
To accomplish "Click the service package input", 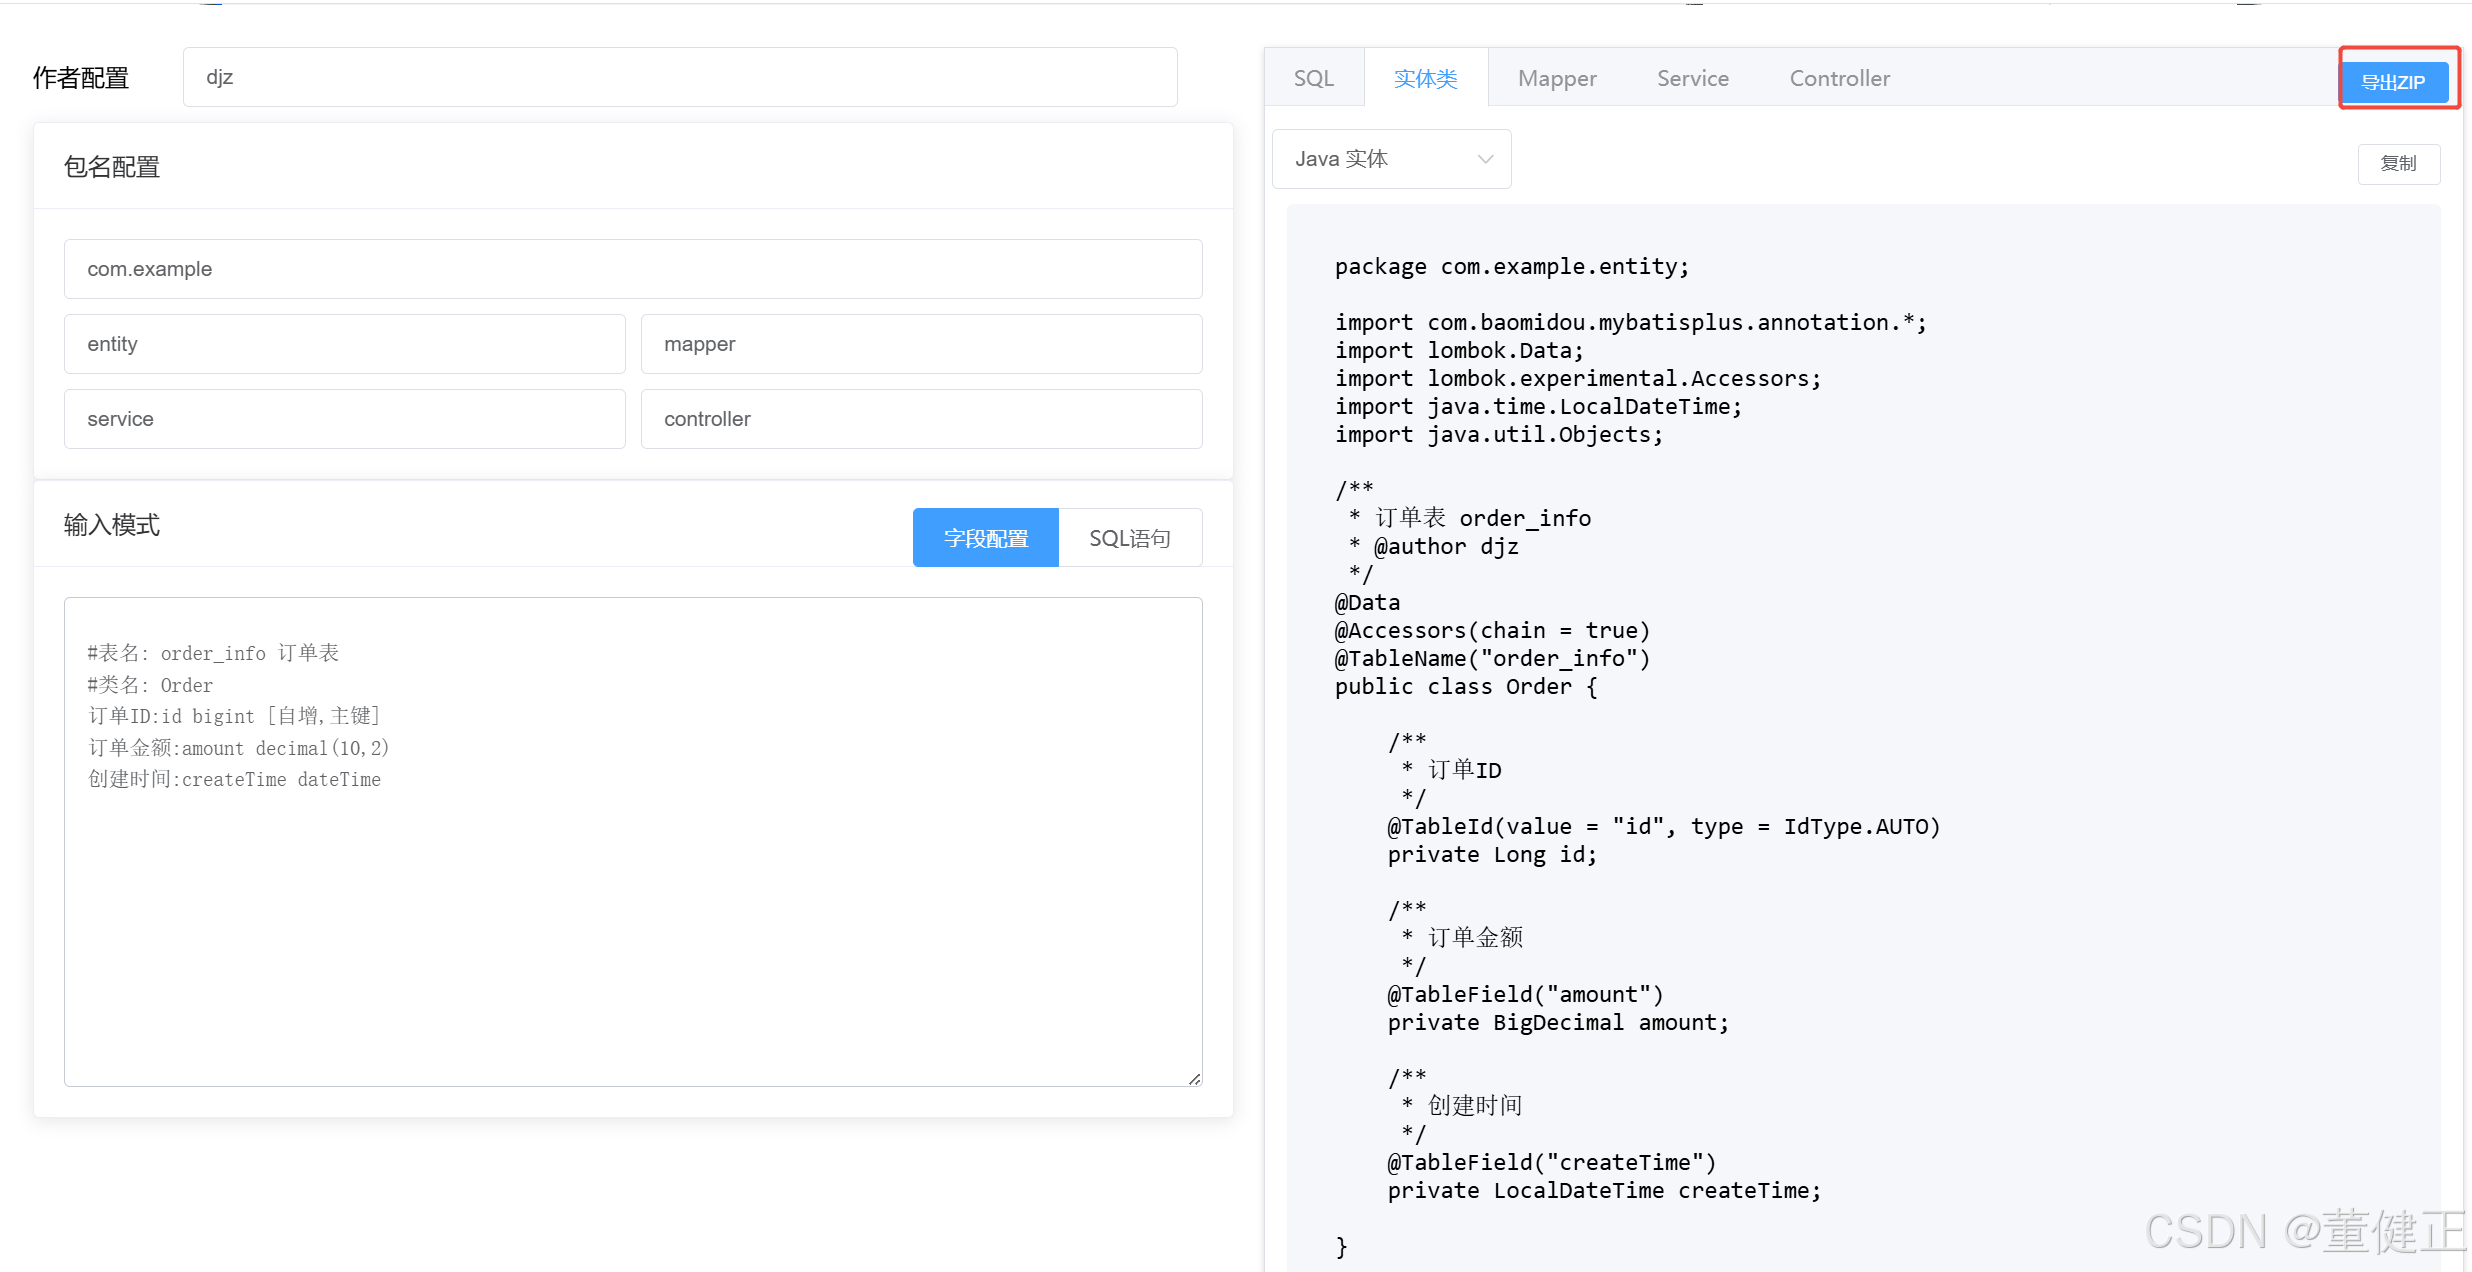I will tap(344, 419).
